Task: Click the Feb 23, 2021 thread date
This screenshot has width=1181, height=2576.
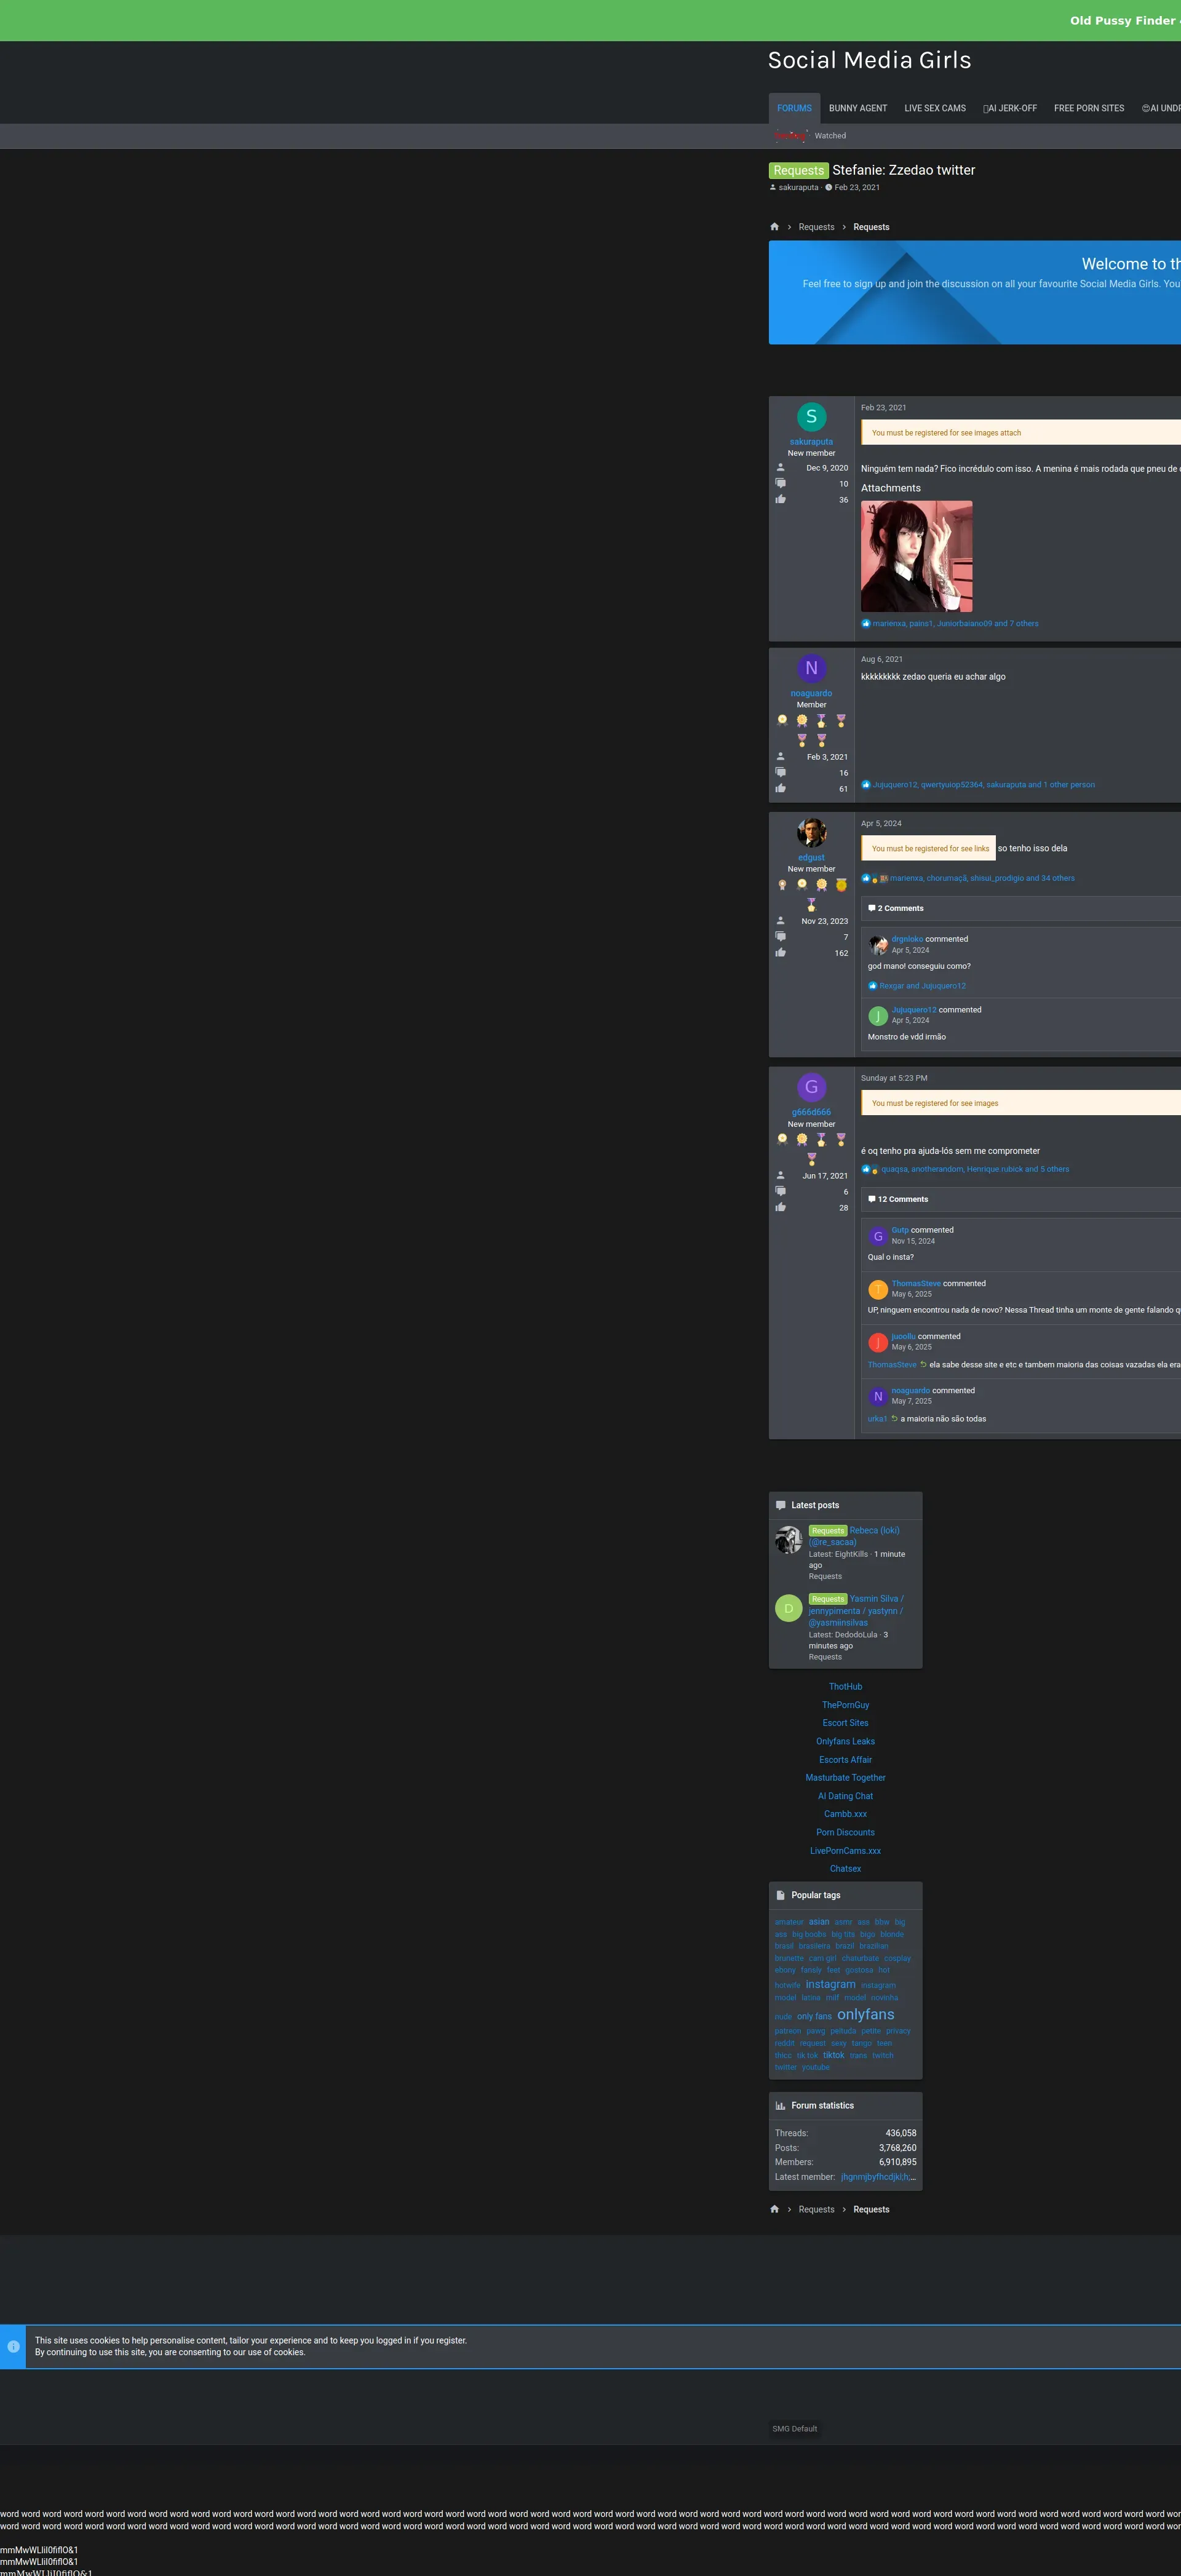Action: [857, 187]
